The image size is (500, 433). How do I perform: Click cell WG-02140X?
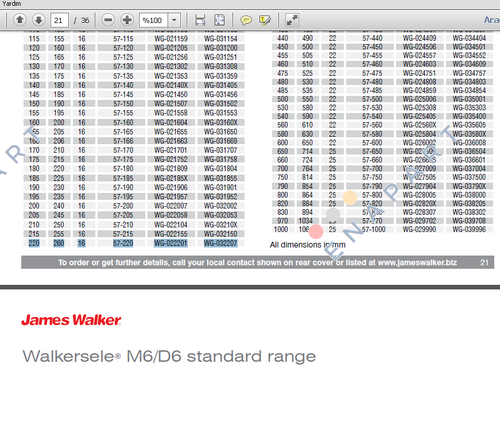pos(171,85)
